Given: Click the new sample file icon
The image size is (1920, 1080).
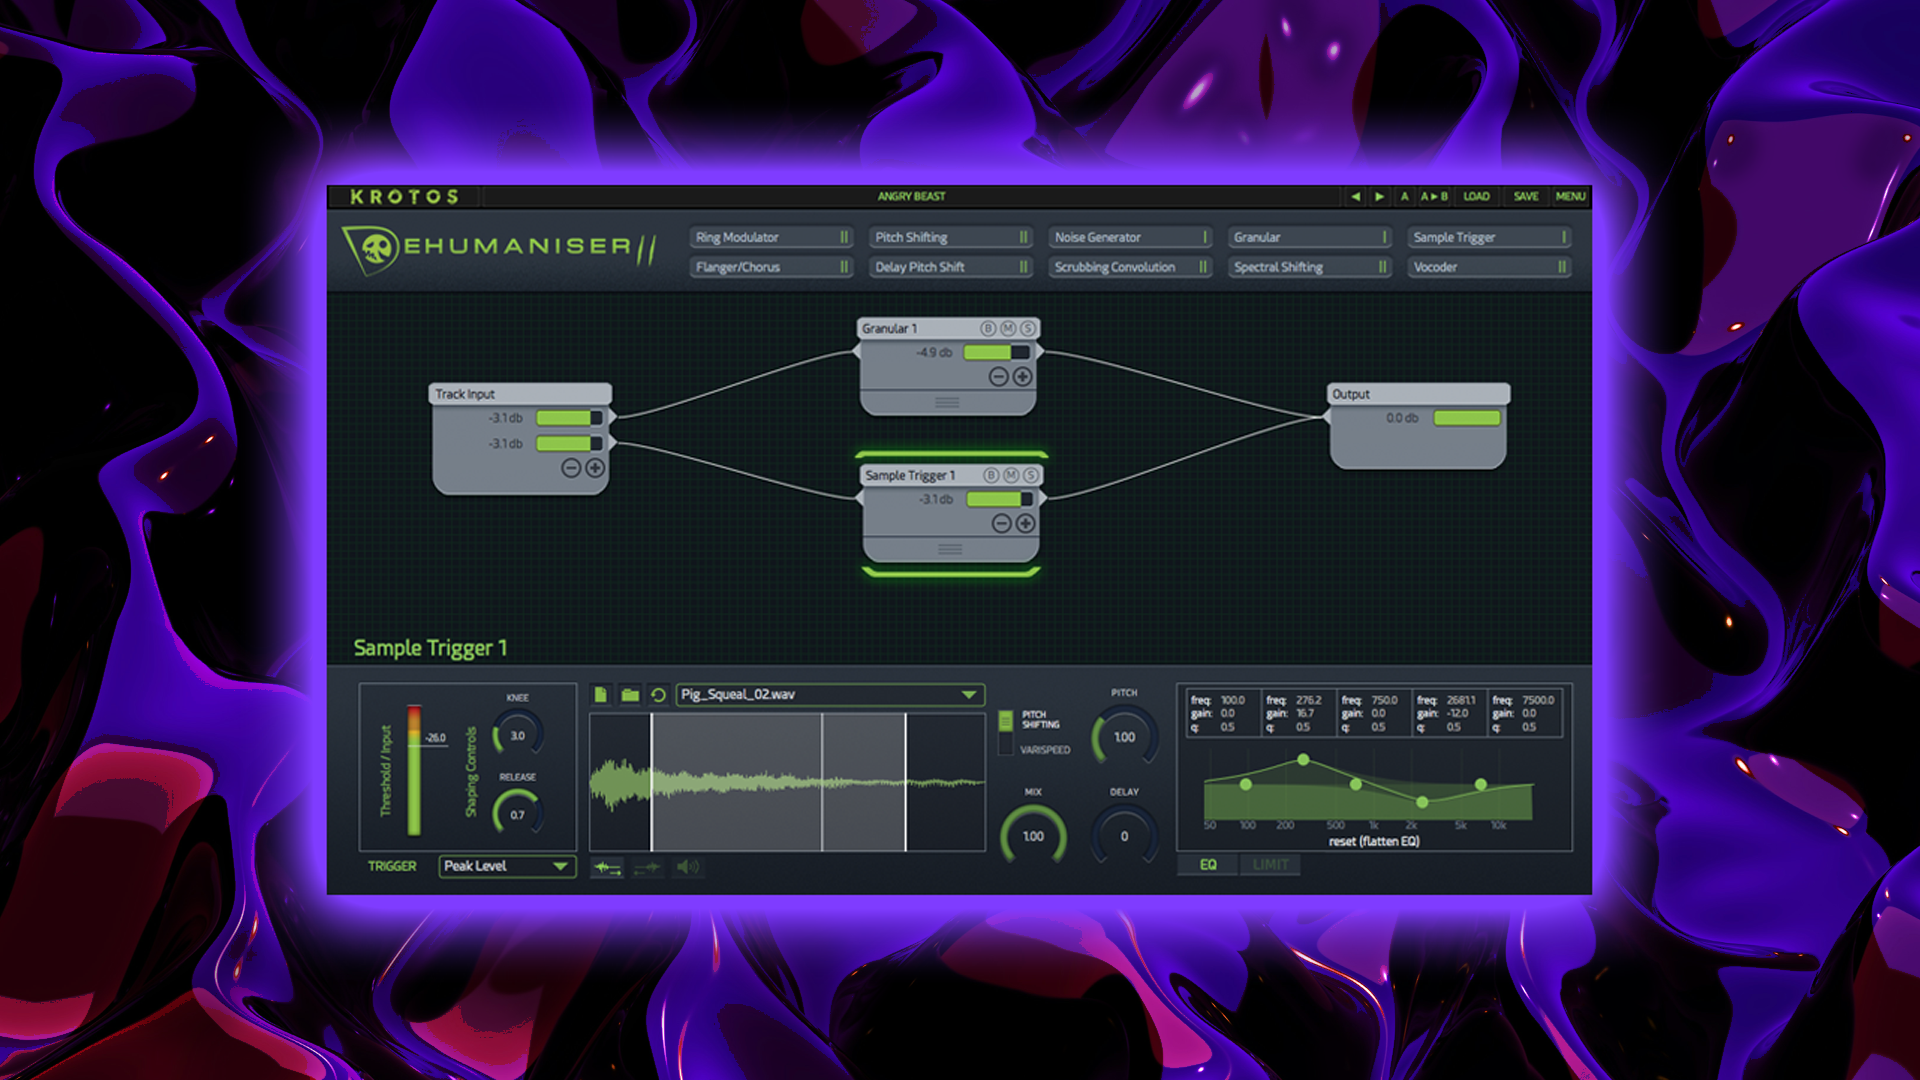Looking at the screenshot, I should pyautogui.click(x=601, y=694).
